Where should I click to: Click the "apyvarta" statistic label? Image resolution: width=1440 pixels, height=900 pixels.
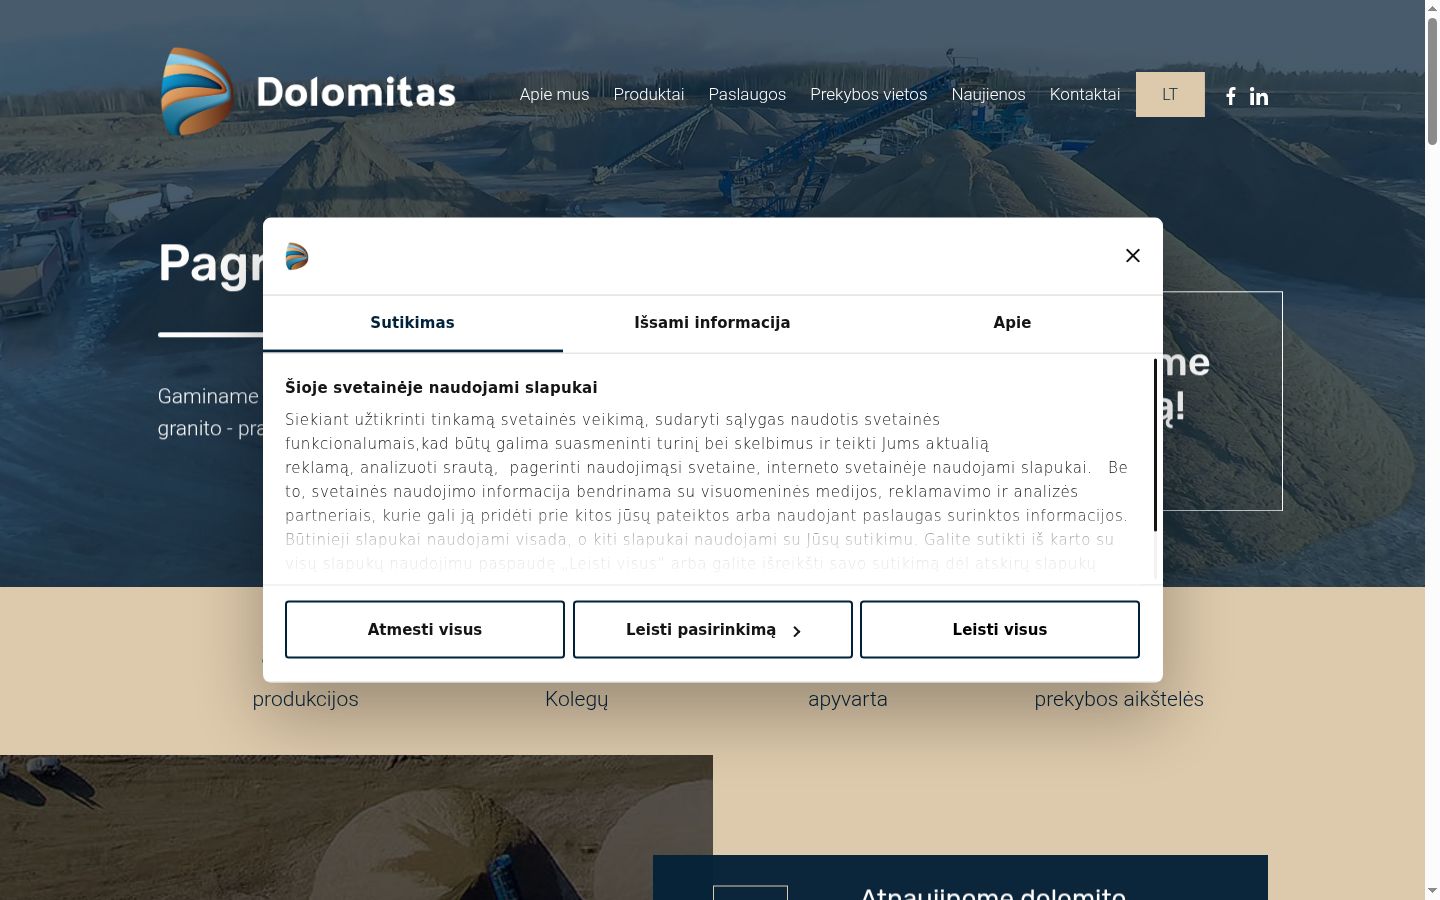tap(848, 699)
